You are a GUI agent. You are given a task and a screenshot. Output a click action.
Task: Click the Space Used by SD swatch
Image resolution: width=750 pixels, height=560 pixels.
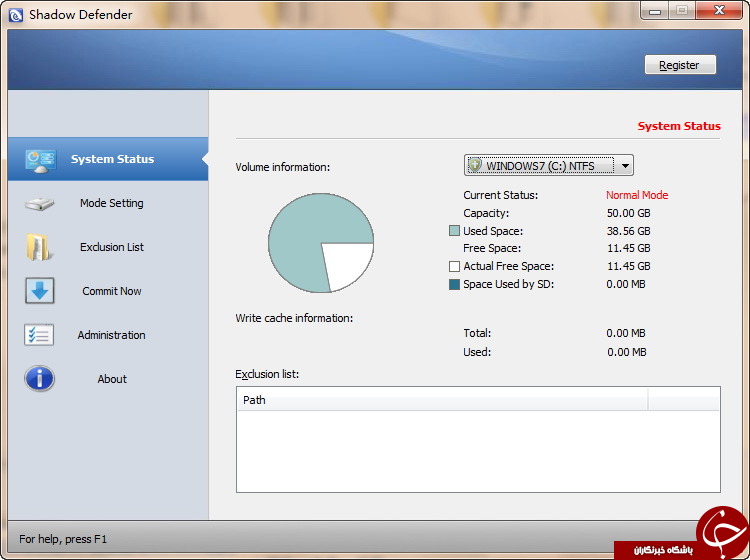click(454, 285)
